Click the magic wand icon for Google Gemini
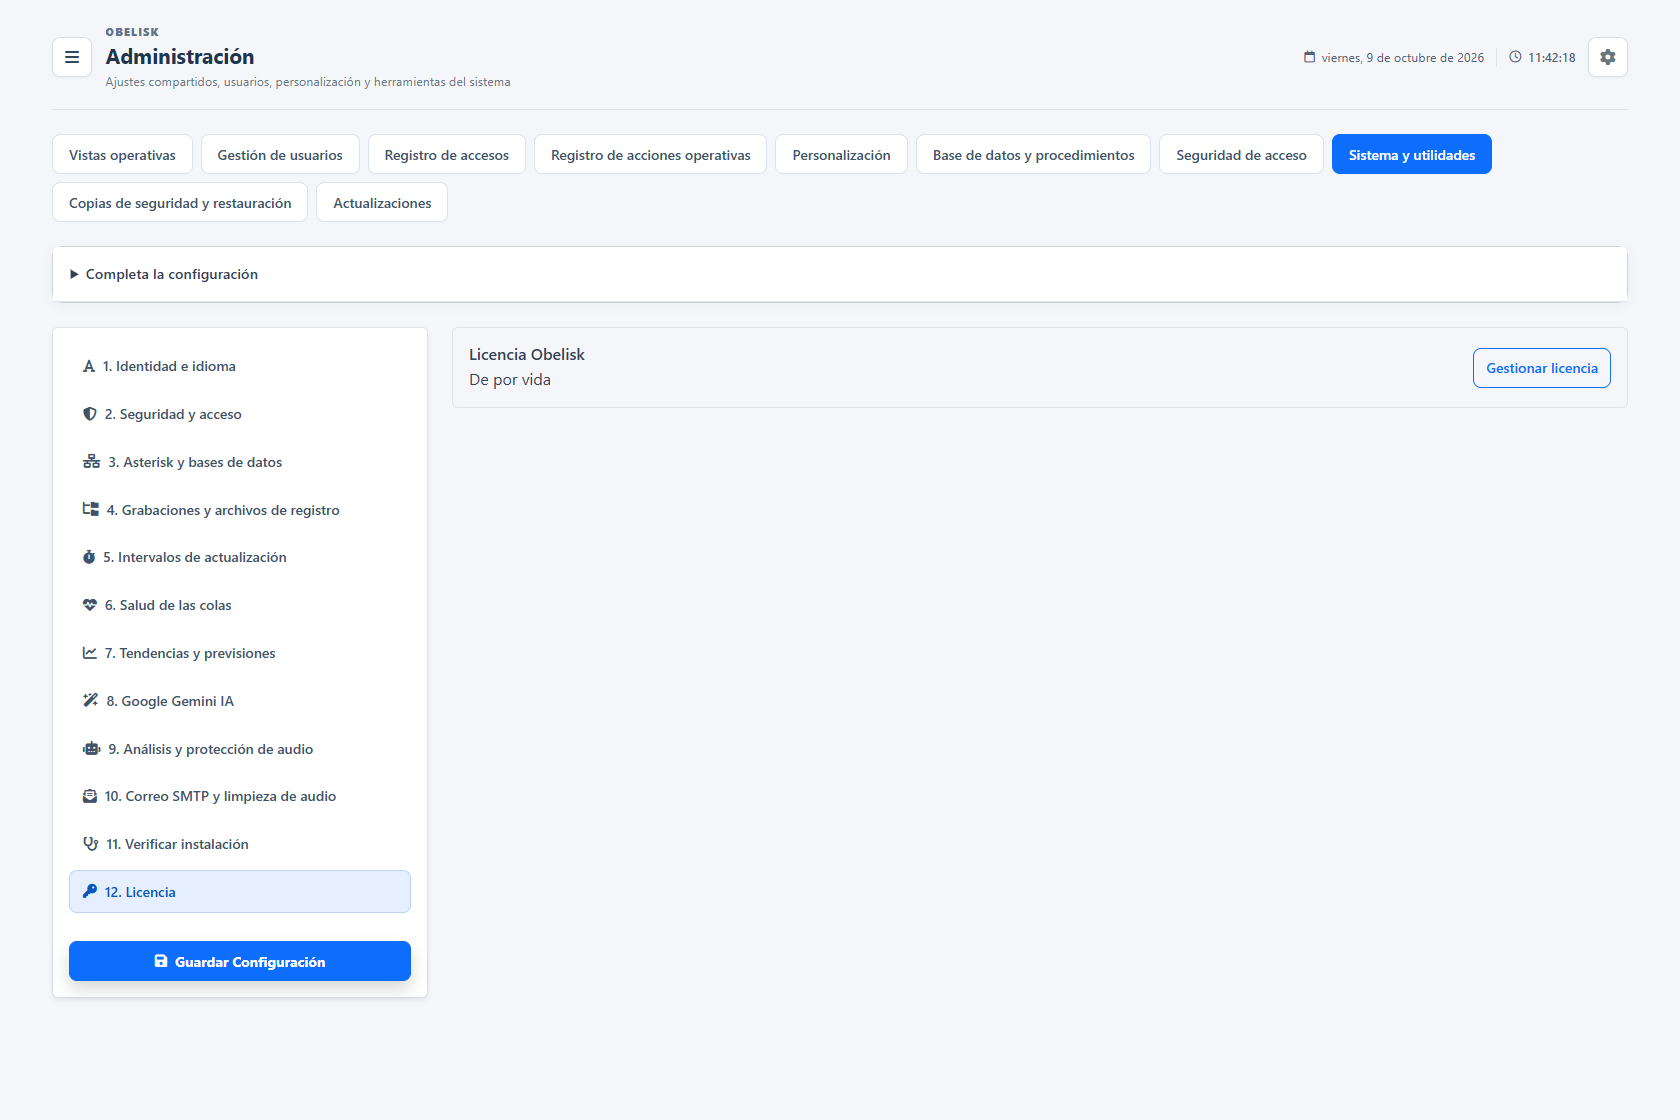Image resolution: width=1680 pixels, height=1120 pixels. pyautogui.click(x=90, y=701)
